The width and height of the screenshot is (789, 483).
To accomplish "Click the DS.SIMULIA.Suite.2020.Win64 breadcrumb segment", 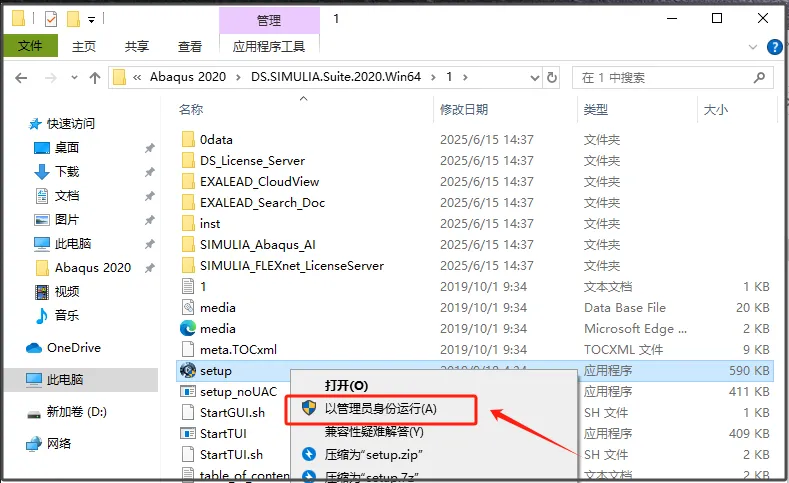I will pyautogui.click(x=336, y=77).
